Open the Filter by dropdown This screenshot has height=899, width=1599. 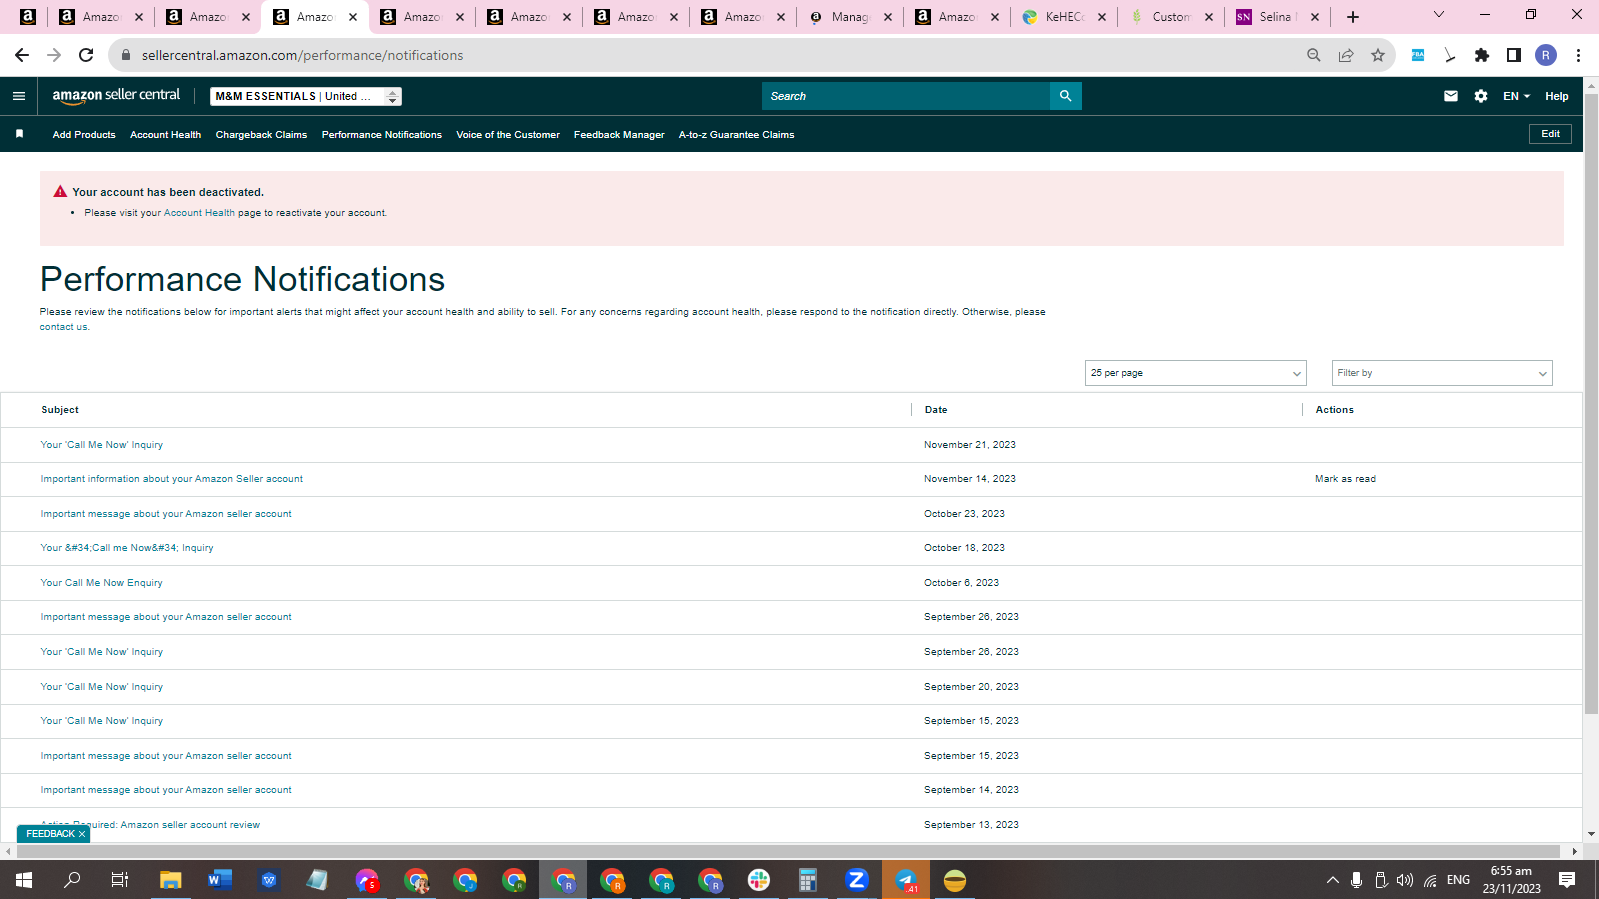coord(1442,373)
